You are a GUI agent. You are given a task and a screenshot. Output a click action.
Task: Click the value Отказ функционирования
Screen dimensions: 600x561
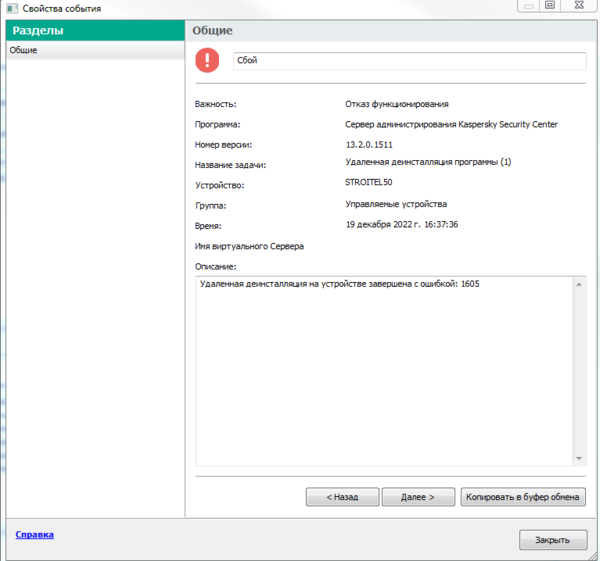point(397,104)
